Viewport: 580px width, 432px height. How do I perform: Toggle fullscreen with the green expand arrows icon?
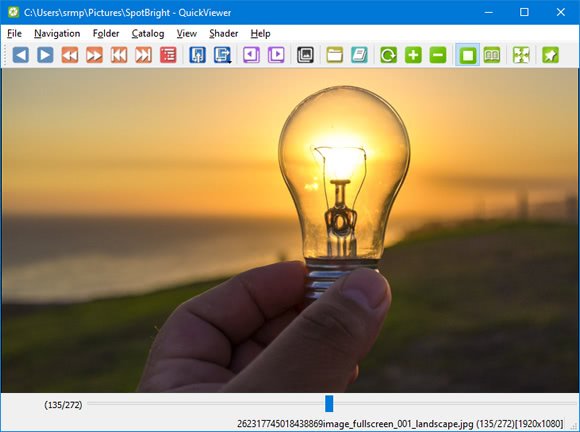click(521, 55)
